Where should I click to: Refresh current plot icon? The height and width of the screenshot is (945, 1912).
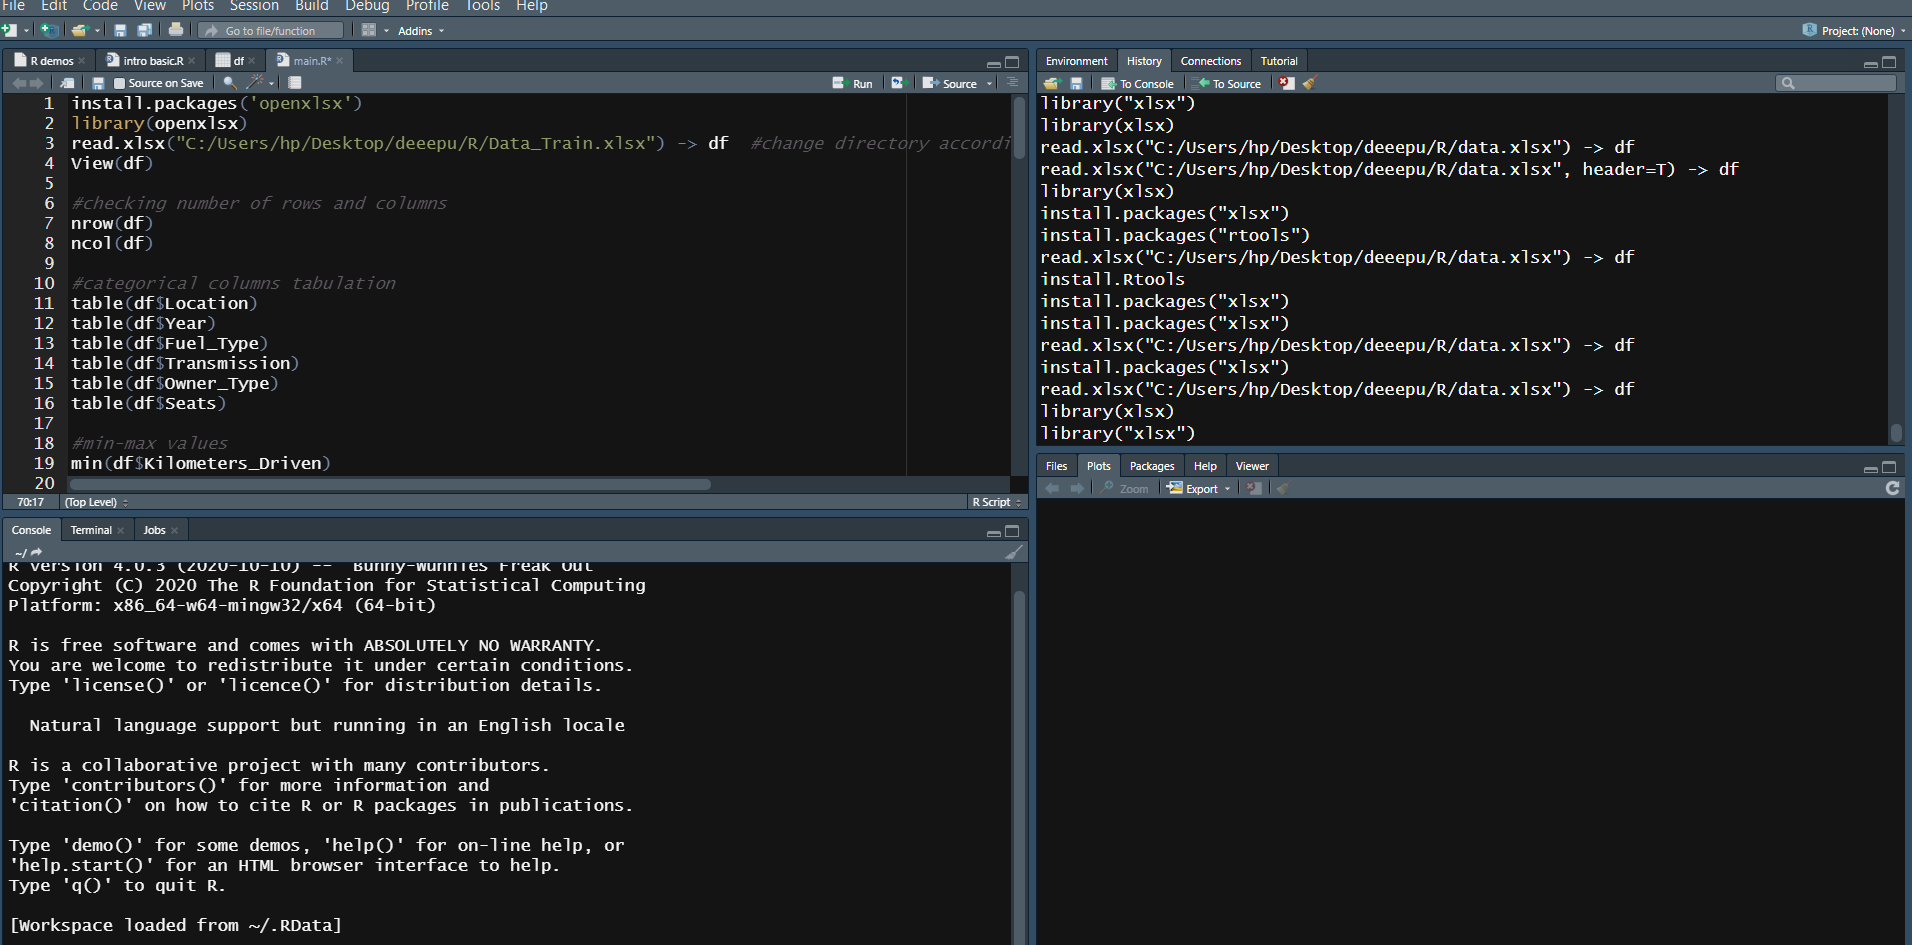pos(1892,488)
